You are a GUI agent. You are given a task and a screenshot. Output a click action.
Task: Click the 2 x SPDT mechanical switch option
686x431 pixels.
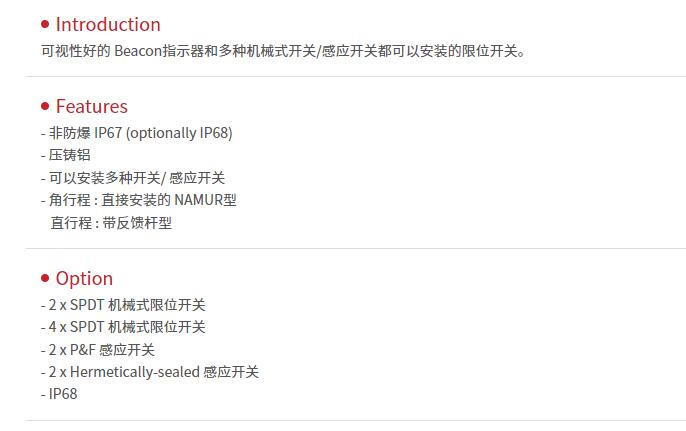click(123, 305)
